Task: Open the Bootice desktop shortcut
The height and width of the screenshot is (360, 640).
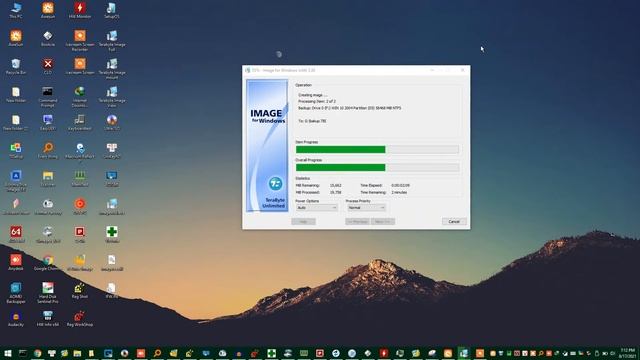Action: (x=48, y=38)
